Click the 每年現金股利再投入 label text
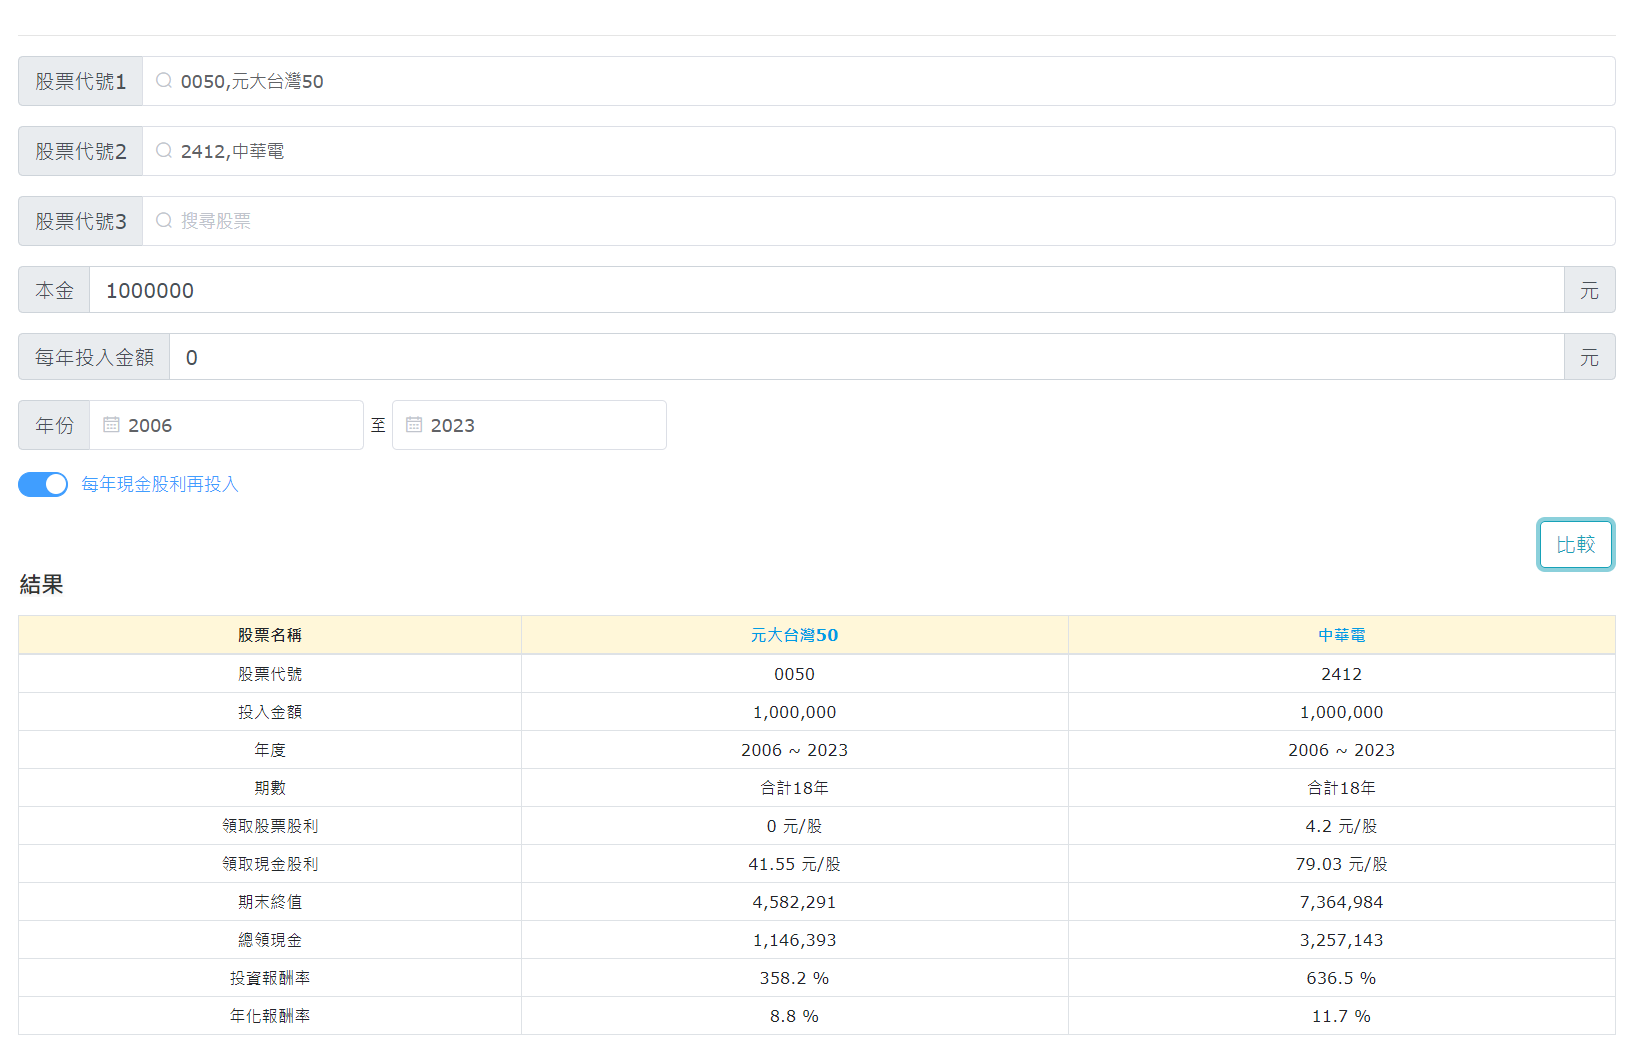Screen dimensions: 1651x1055 [x=160, y=484]
